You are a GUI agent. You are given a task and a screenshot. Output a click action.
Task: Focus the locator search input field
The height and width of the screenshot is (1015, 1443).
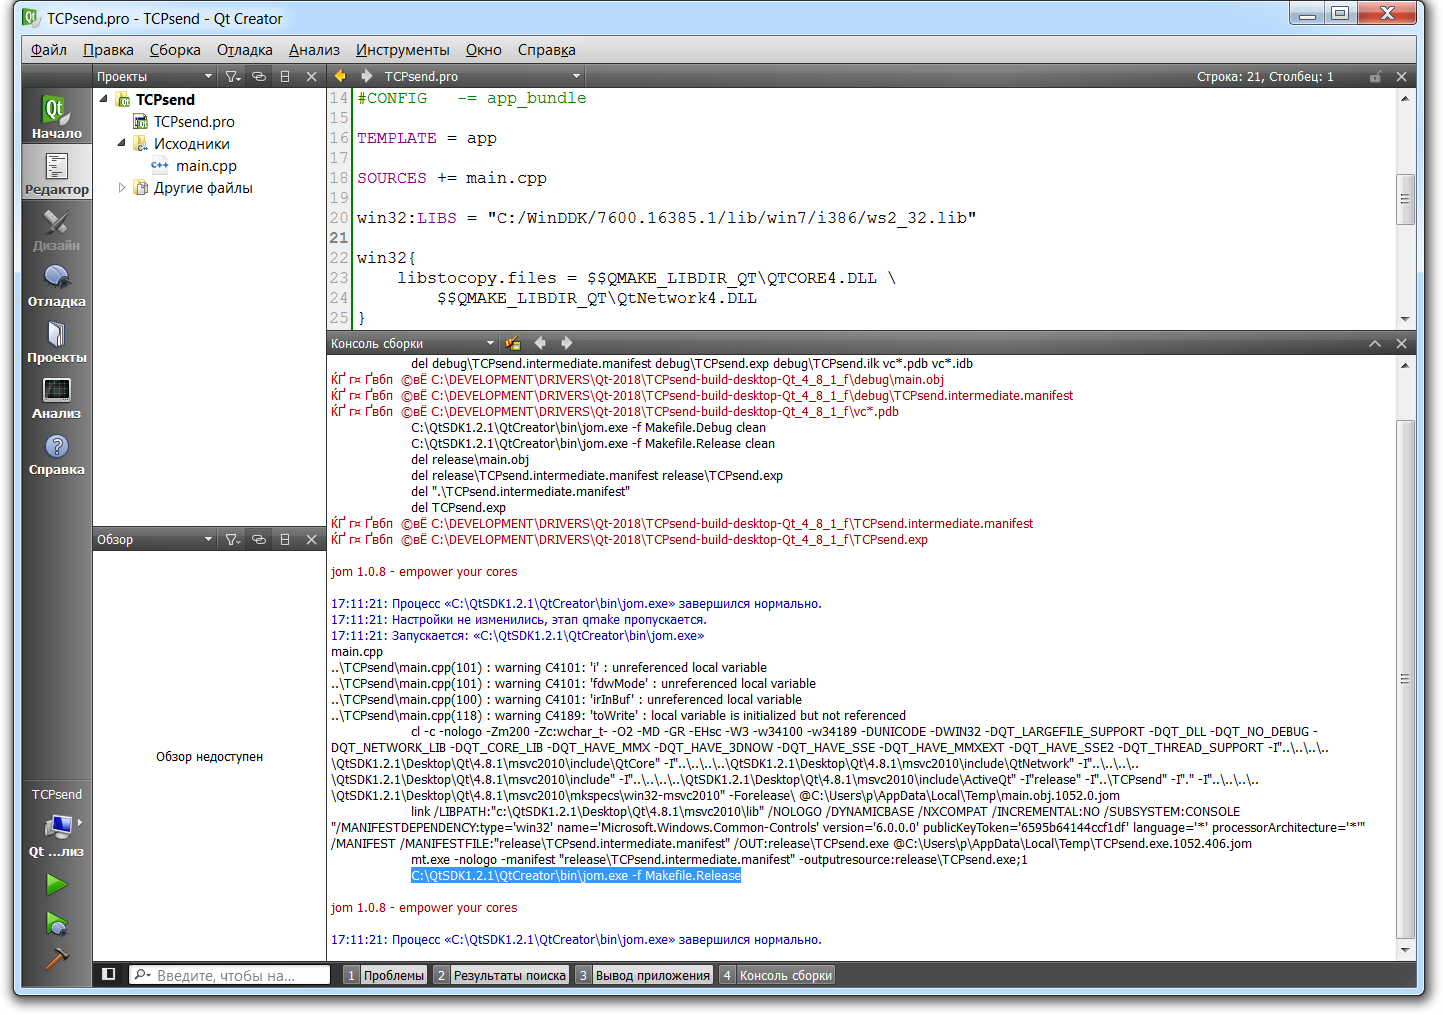coord(229,975)
